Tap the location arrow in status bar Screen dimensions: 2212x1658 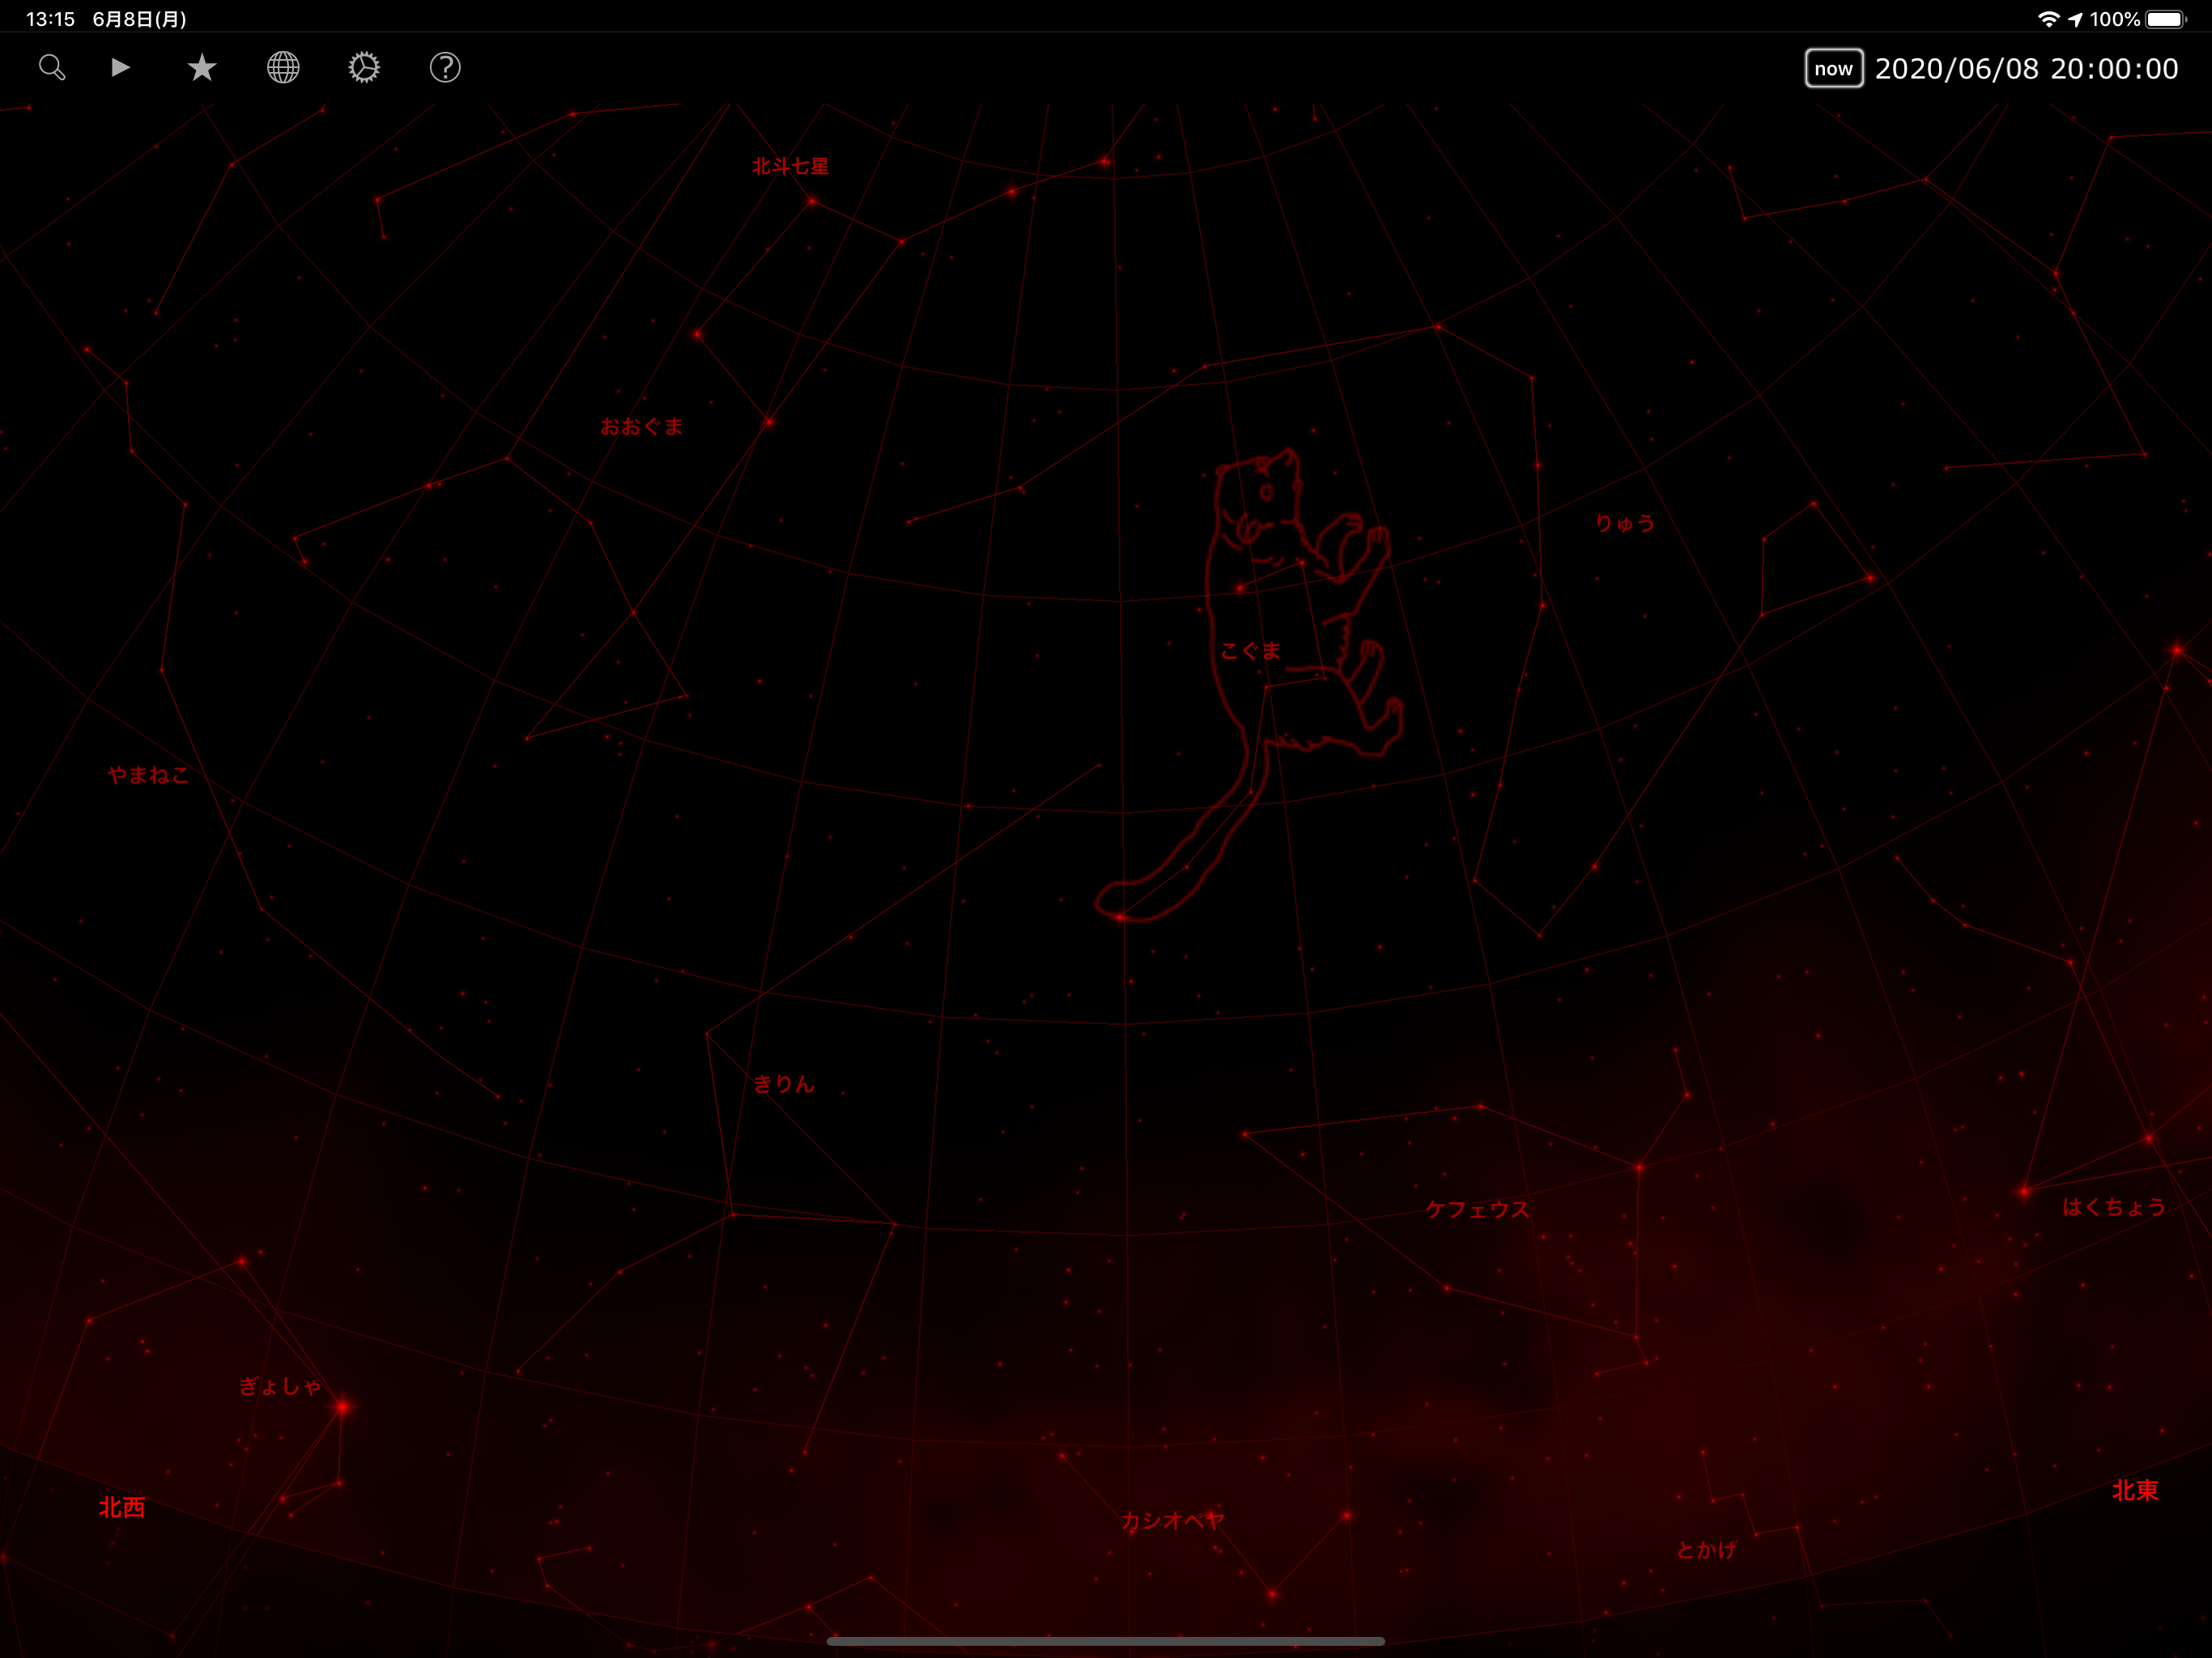point(2075,19)
